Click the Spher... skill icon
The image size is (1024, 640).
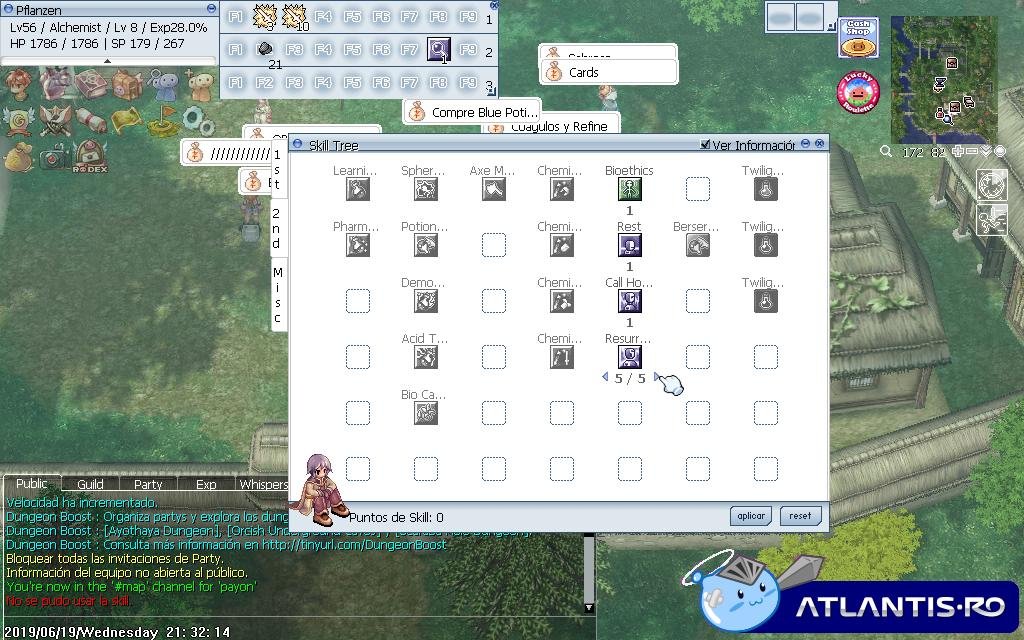click(426, 189)
